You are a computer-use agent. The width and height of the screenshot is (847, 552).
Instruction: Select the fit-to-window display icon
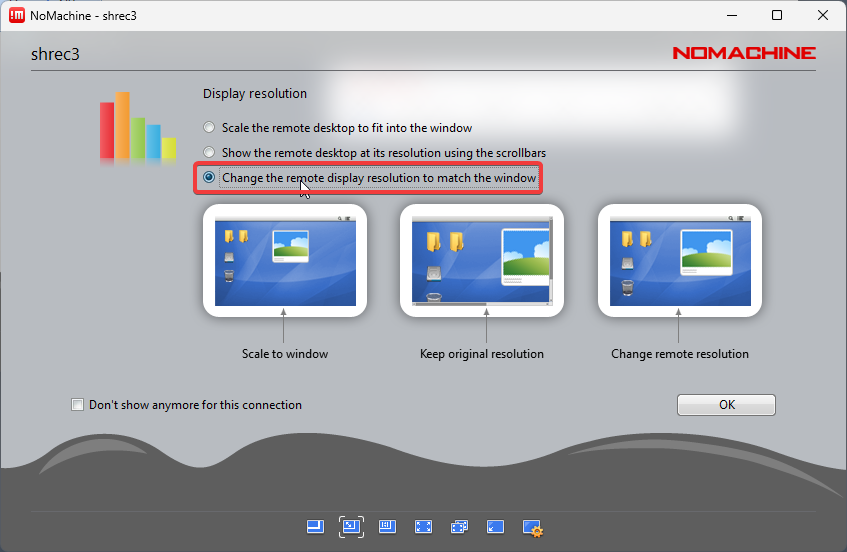(x=315, y=527)
